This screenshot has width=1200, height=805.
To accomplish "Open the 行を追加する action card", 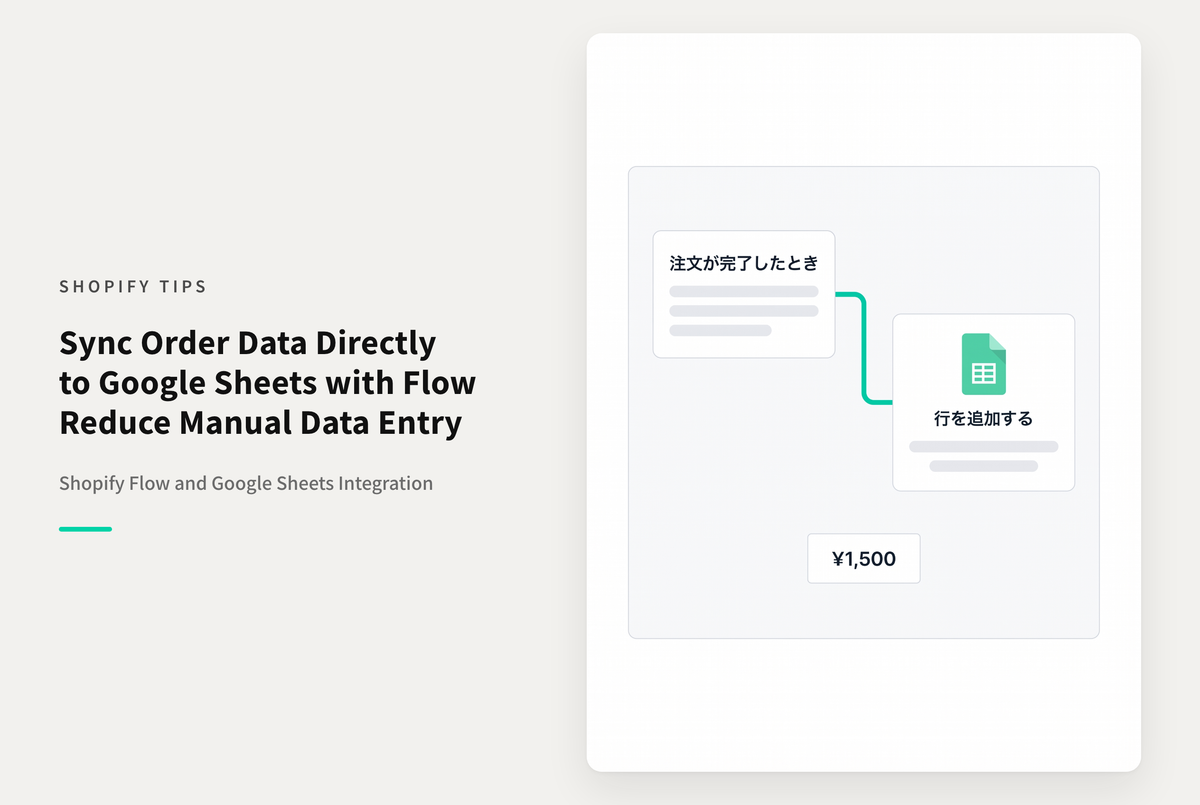I will click(x=984, y=402).
